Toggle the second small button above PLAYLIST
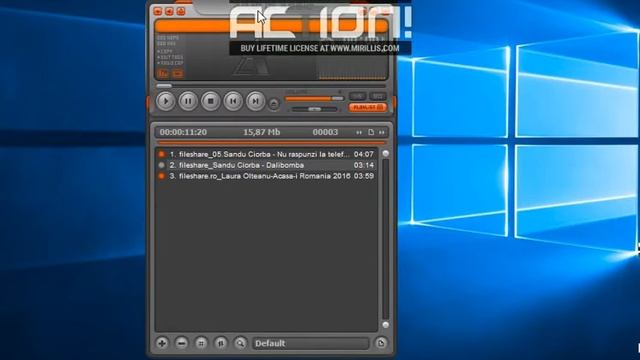Image resolution: width=640 pixels, height=360 pixels. point(378,96)
